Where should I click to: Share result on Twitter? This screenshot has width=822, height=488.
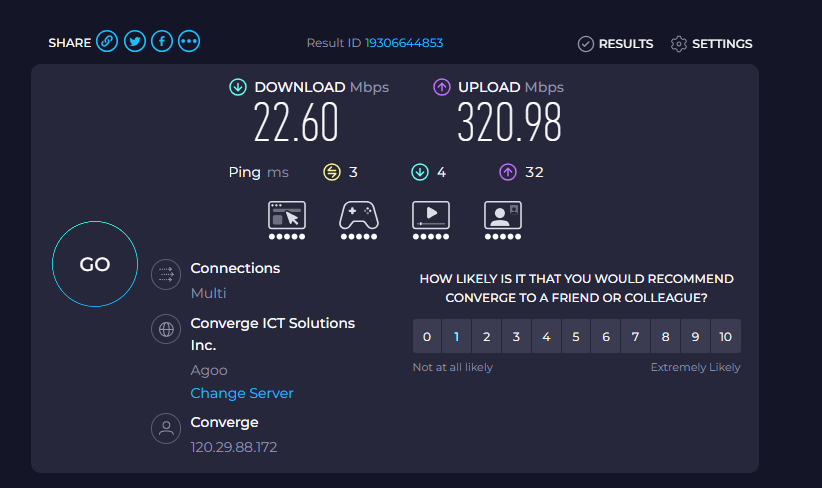tap(135, 41)
